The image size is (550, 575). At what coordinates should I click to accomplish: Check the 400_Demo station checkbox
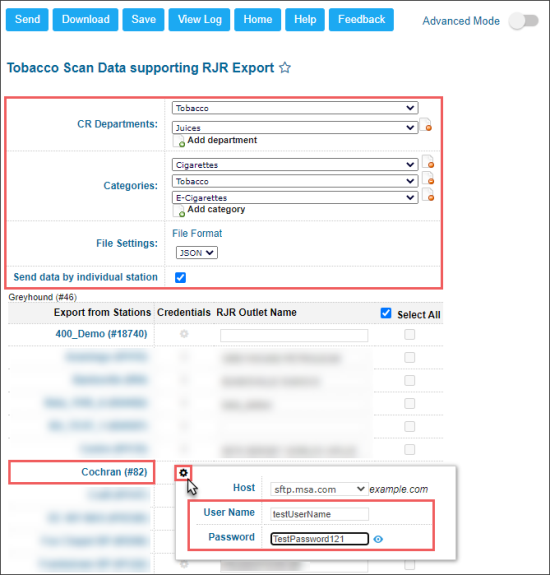coord(410,334)
